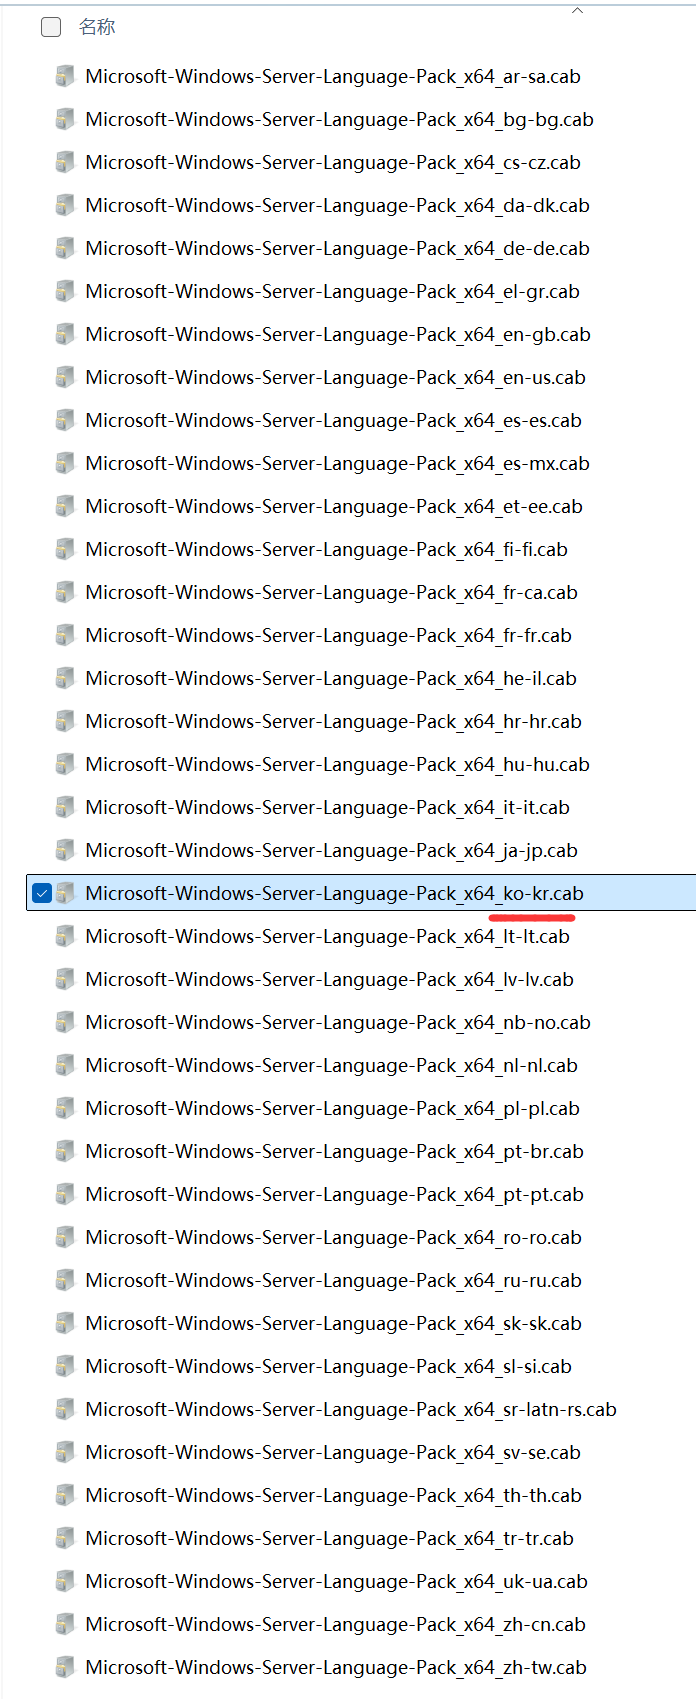Select file name ending ro-ro.cab
The image size is (696, 1699).
pyautogui.click(x=333, y=1238)
